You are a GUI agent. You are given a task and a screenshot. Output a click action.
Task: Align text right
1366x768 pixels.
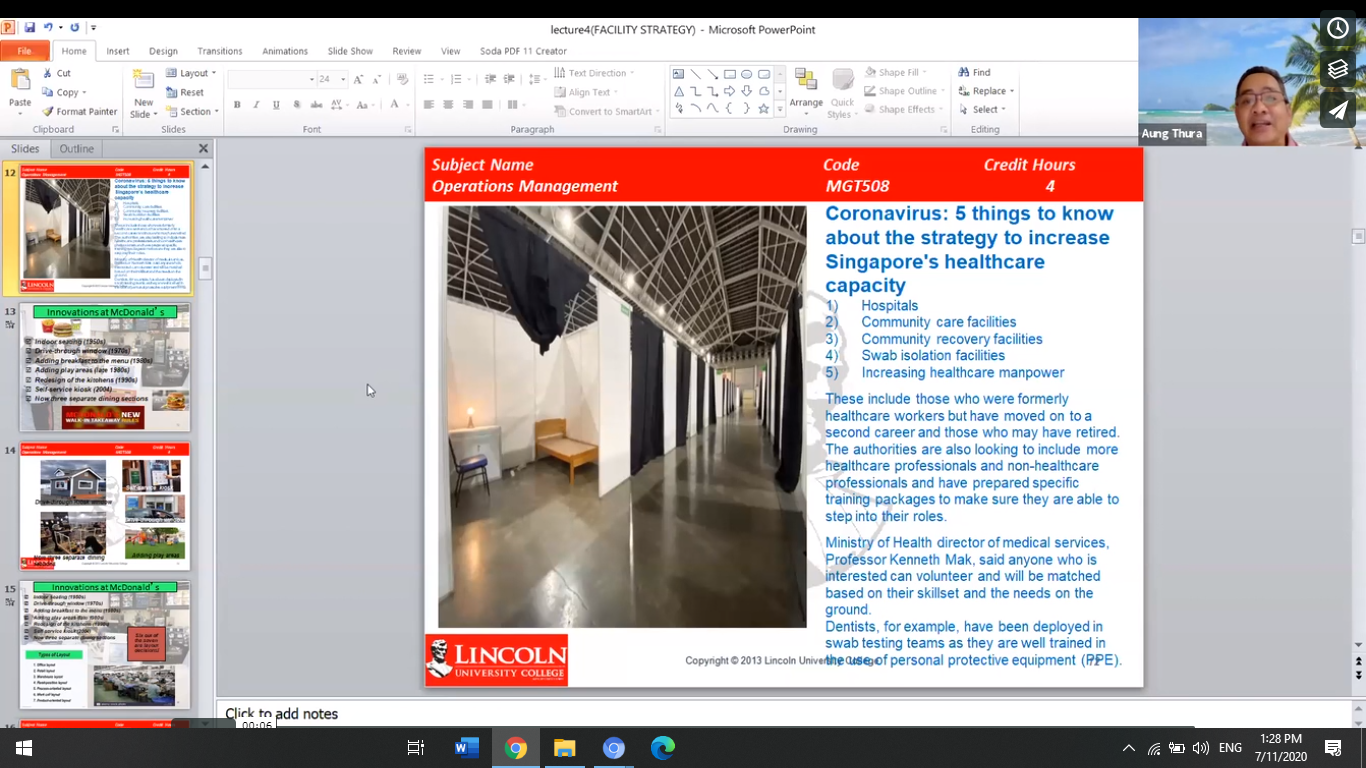(x=467, y=104)
